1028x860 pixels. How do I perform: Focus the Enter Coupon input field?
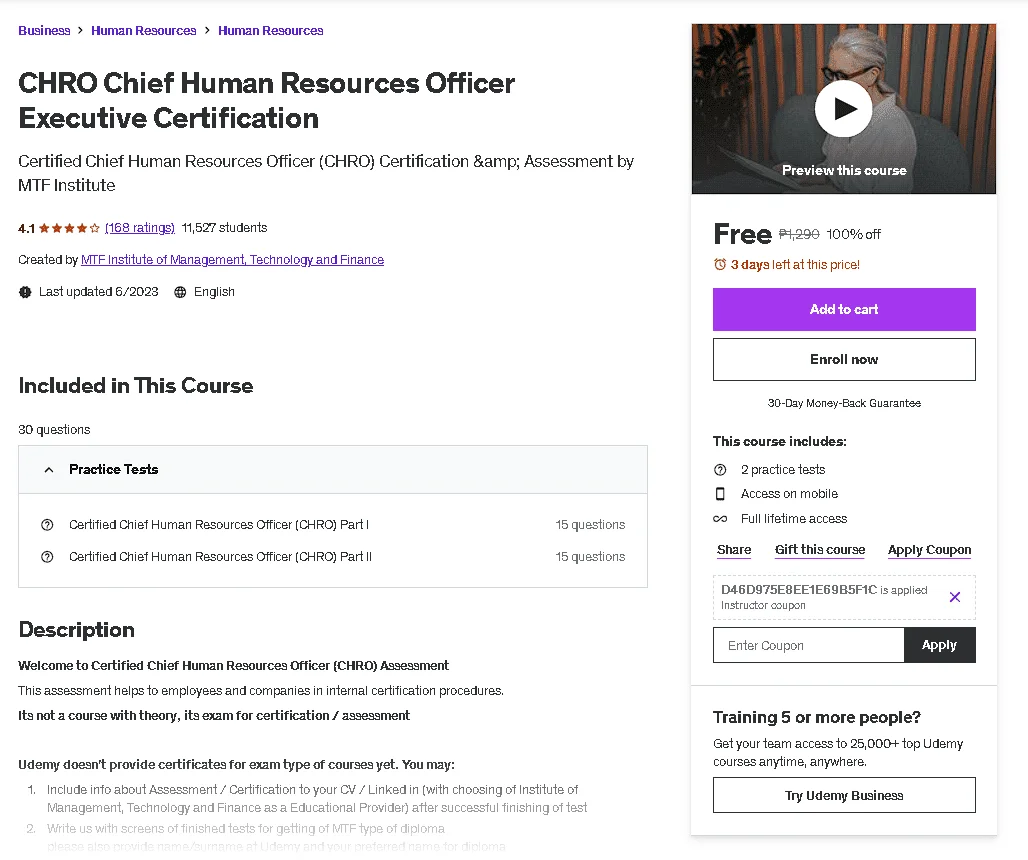click(808, 645)
